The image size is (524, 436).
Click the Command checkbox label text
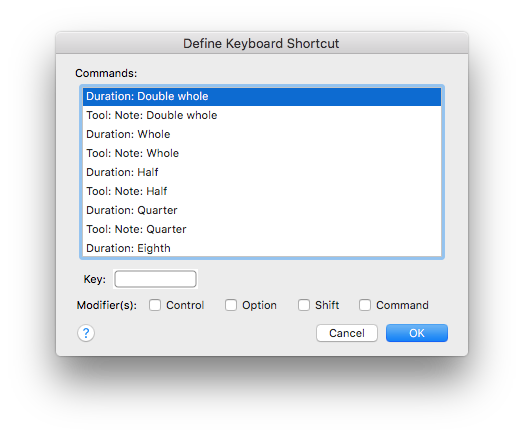click(x=402, y=305)
